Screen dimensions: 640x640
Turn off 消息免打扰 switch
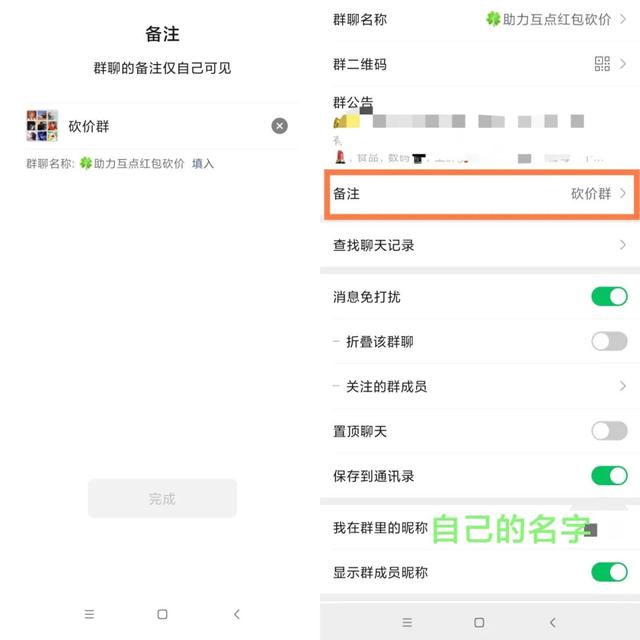tap(609, 296)
